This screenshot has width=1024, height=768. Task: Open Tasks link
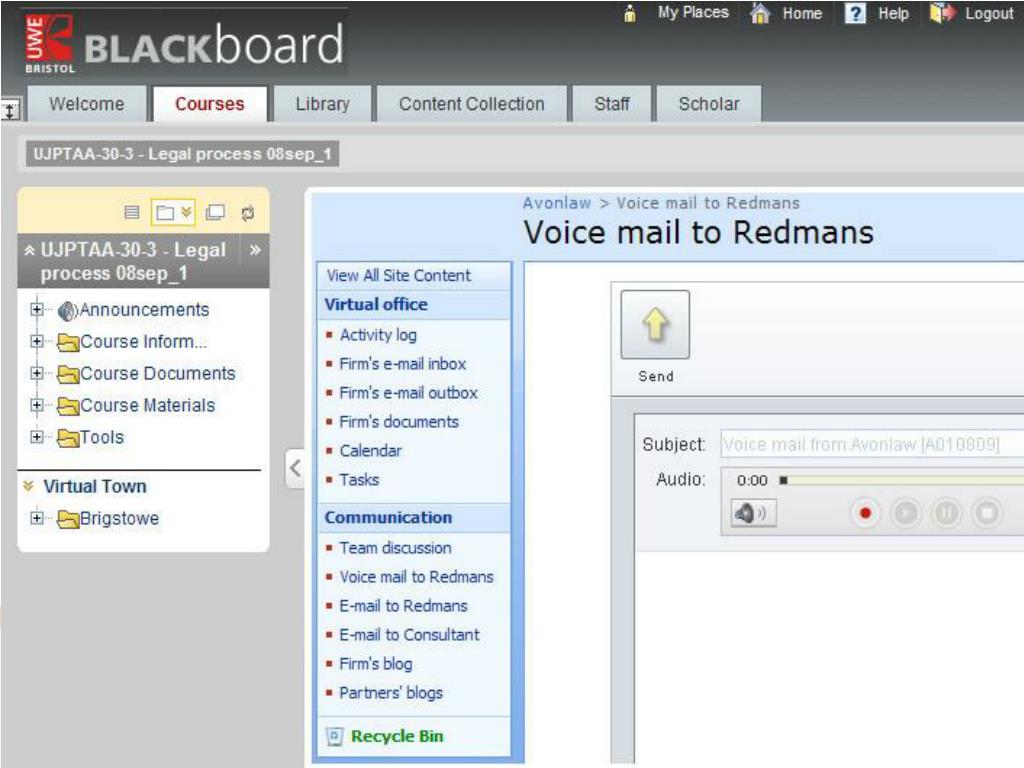pos(359,480)
